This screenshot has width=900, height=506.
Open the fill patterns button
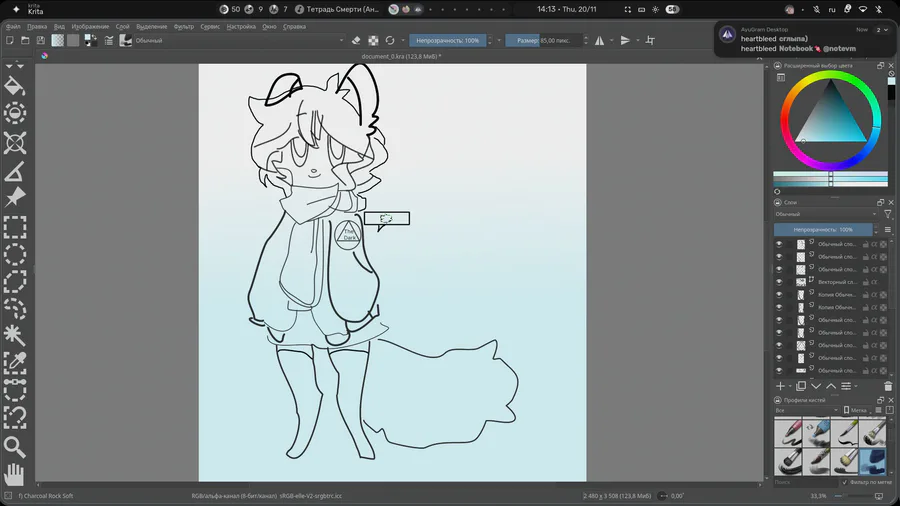click(73, 40)
